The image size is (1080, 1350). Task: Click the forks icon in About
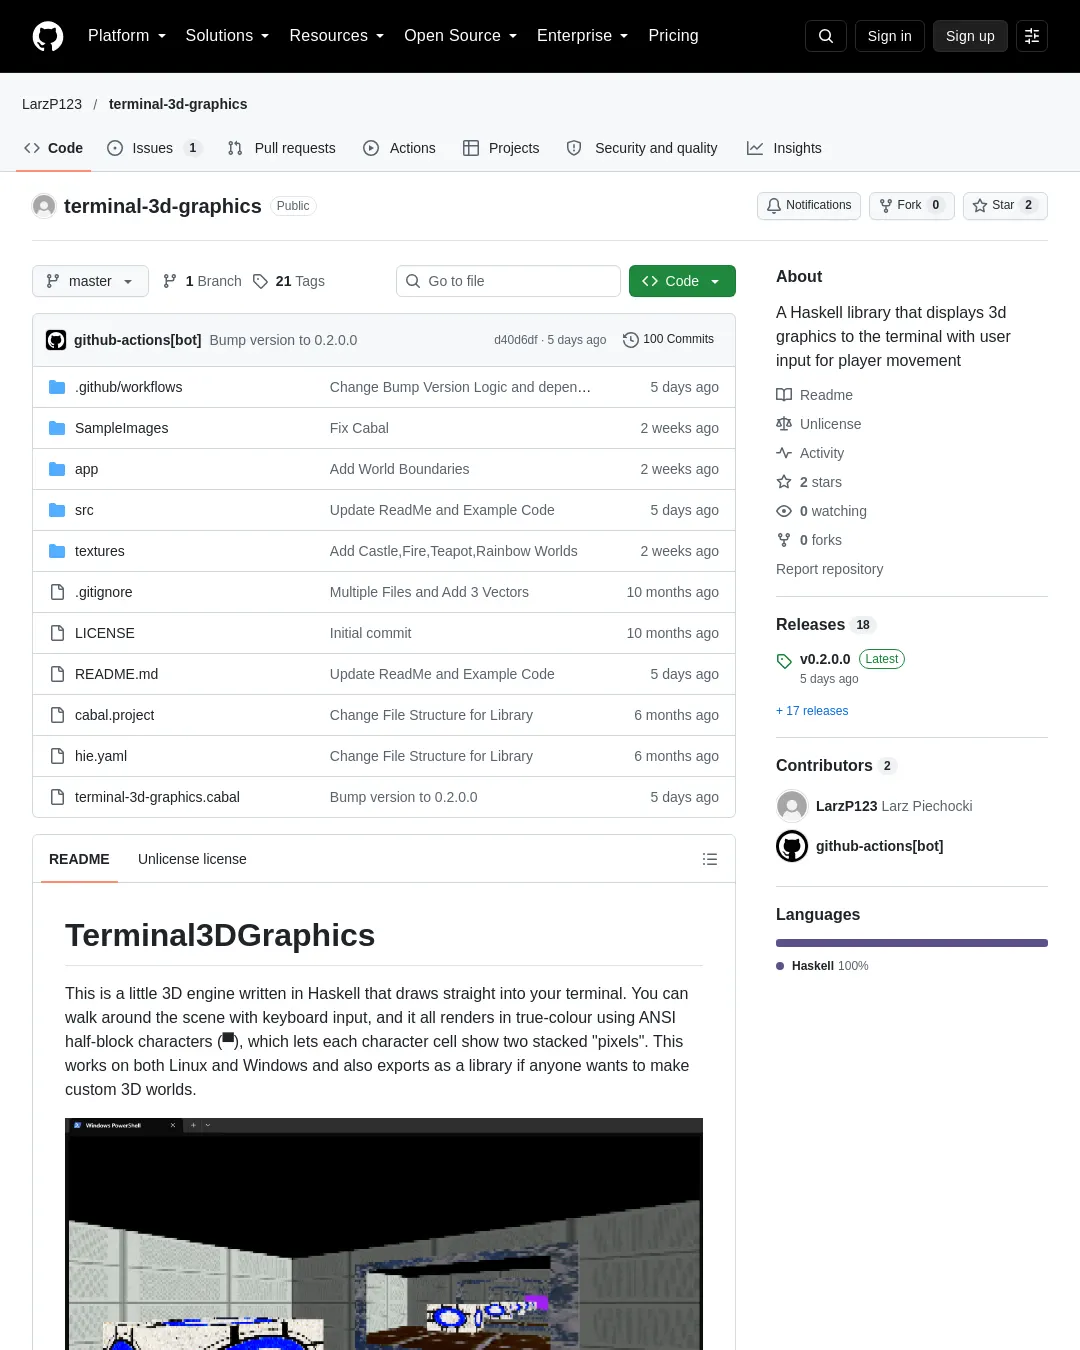click(x=784, y=540)
